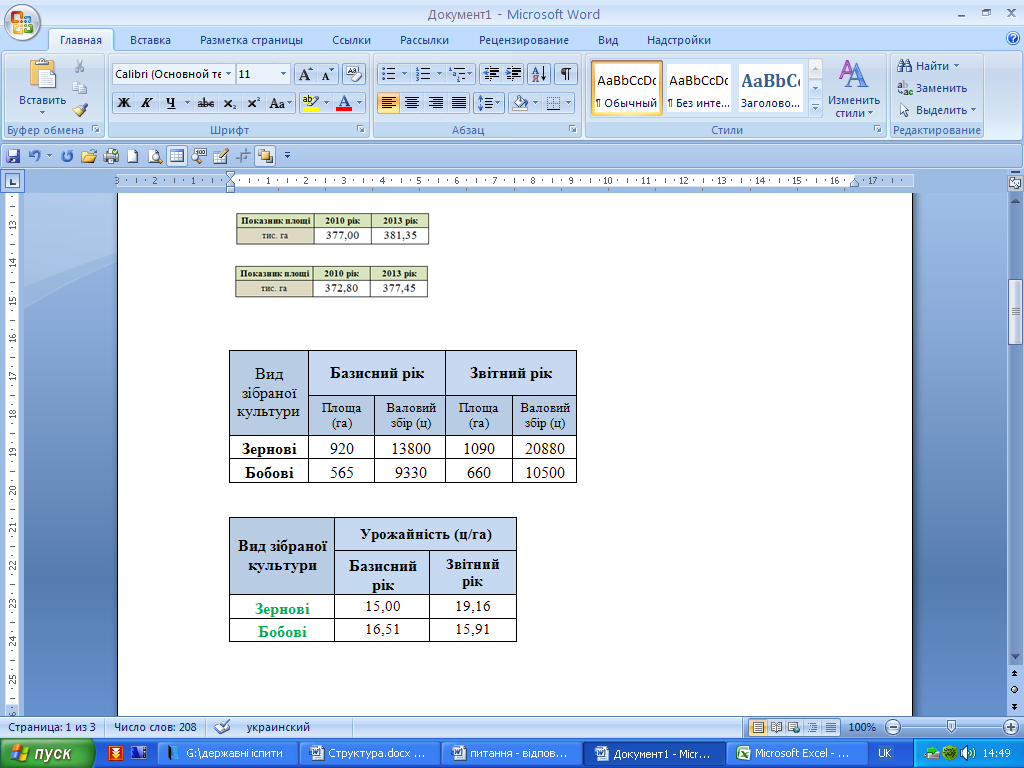This screenshot has height=768, width=1024.
Task: Switch to Структура.docx taskbar button
Action: coord(369,753)
